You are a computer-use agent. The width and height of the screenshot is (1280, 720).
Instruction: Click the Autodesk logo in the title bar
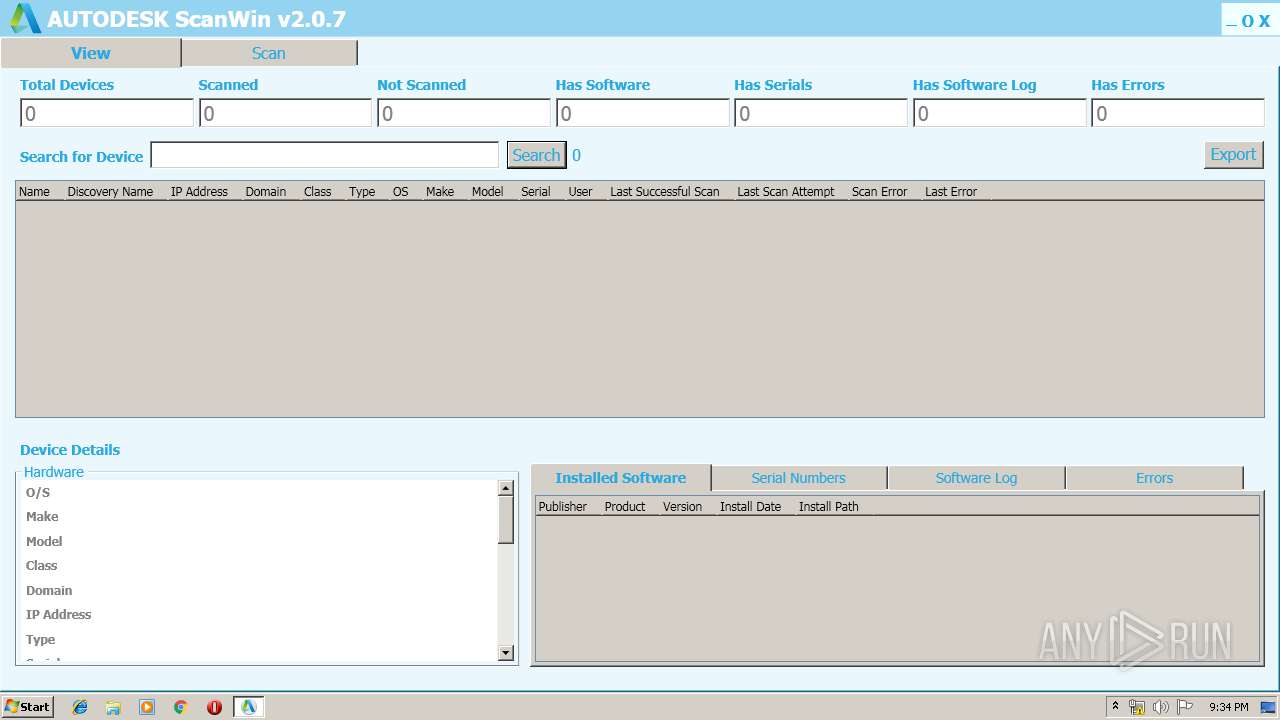(24, 18)
